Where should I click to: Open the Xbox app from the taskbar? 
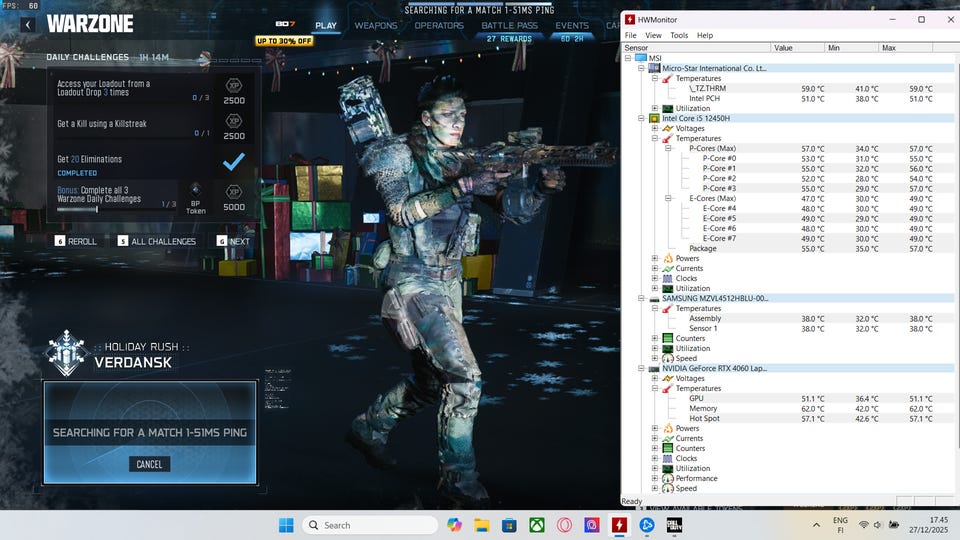point(537,525)
